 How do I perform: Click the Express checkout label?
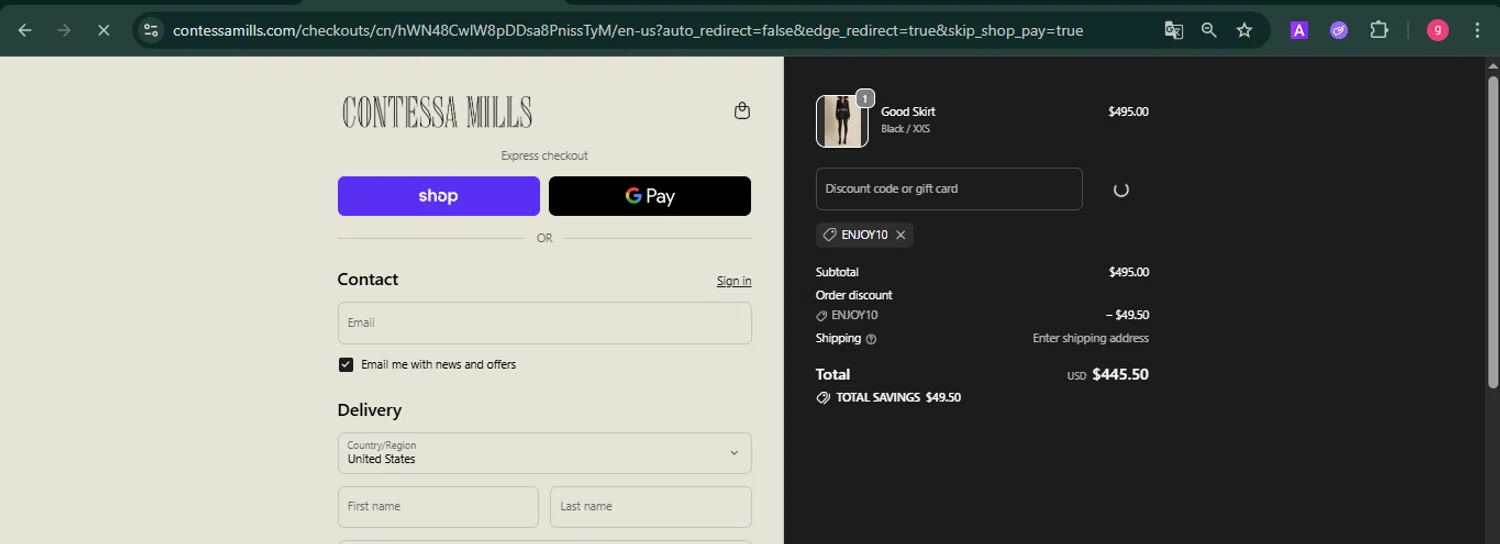(x=544, y=156)
